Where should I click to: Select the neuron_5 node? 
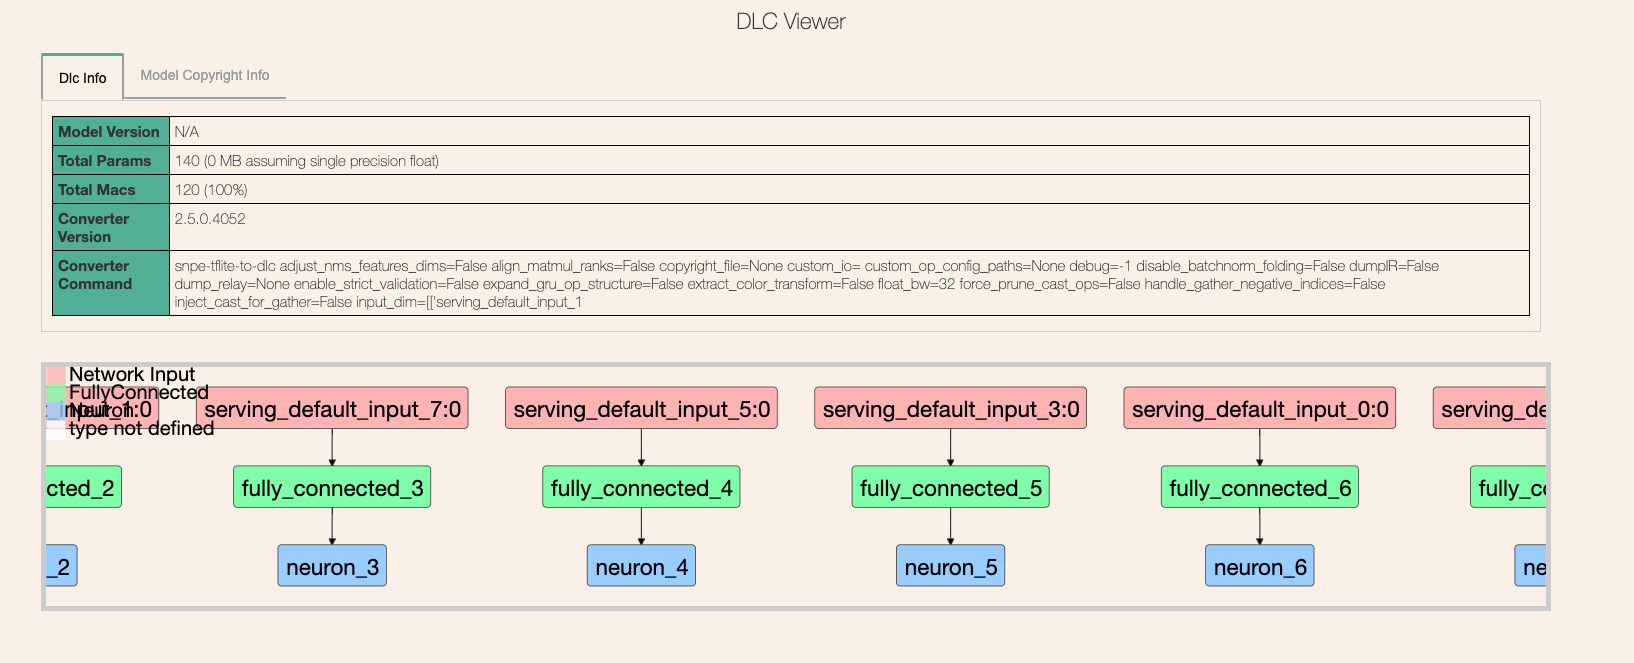[x=950, y=565]
